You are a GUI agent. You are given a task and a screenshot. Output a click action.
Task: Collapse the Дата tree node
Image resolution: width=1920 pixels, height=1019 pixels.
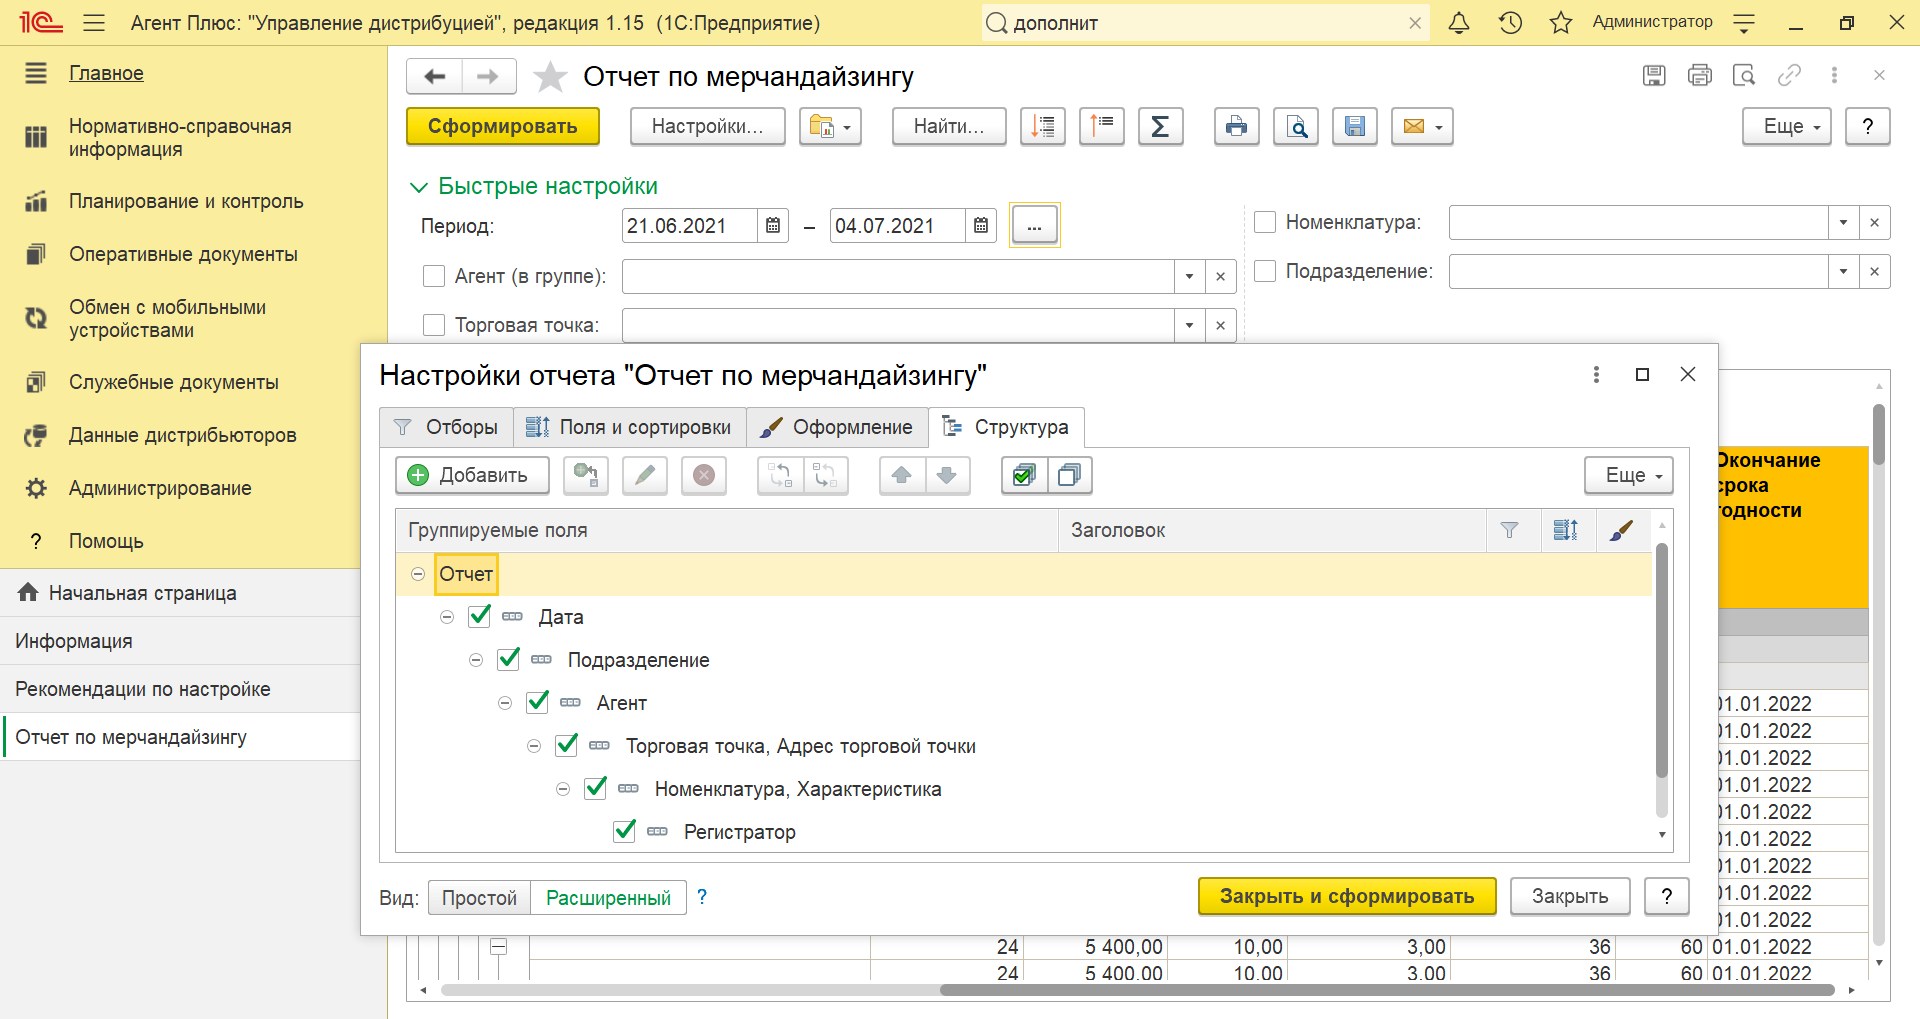coord(447,617)
